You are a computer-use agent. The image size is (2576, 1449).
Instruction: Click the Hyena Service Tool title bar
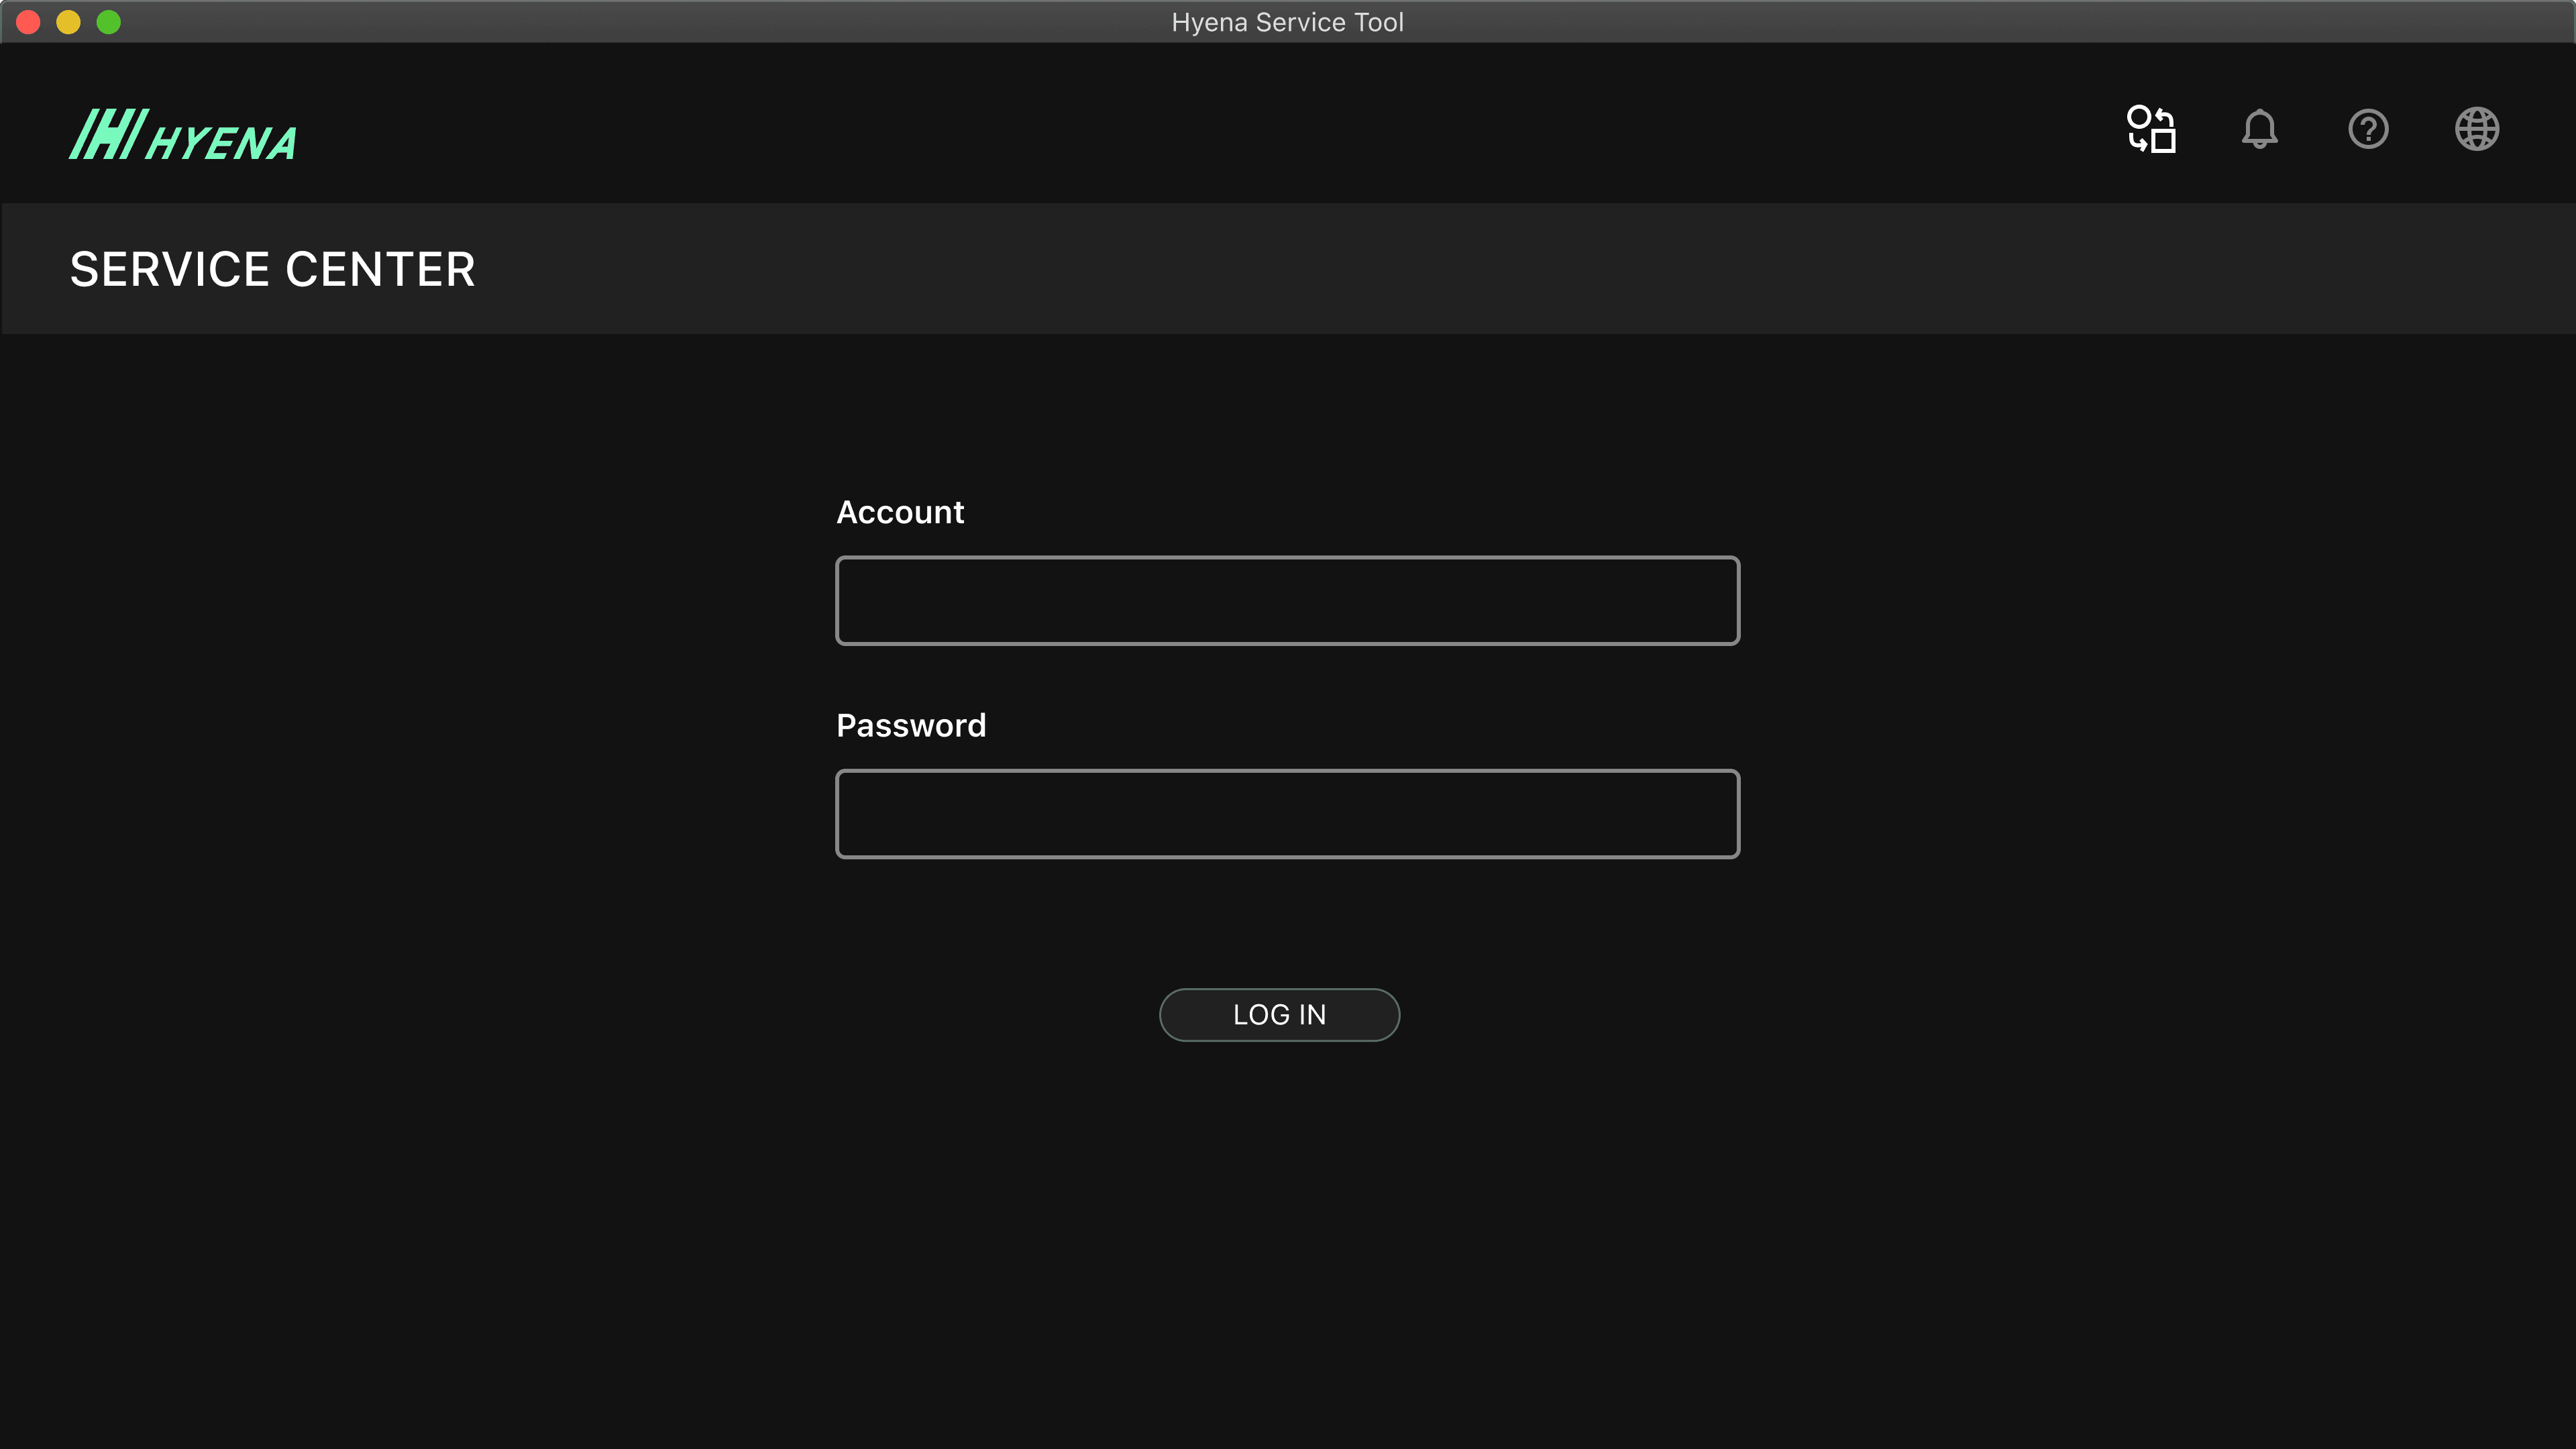point(1287,21)
